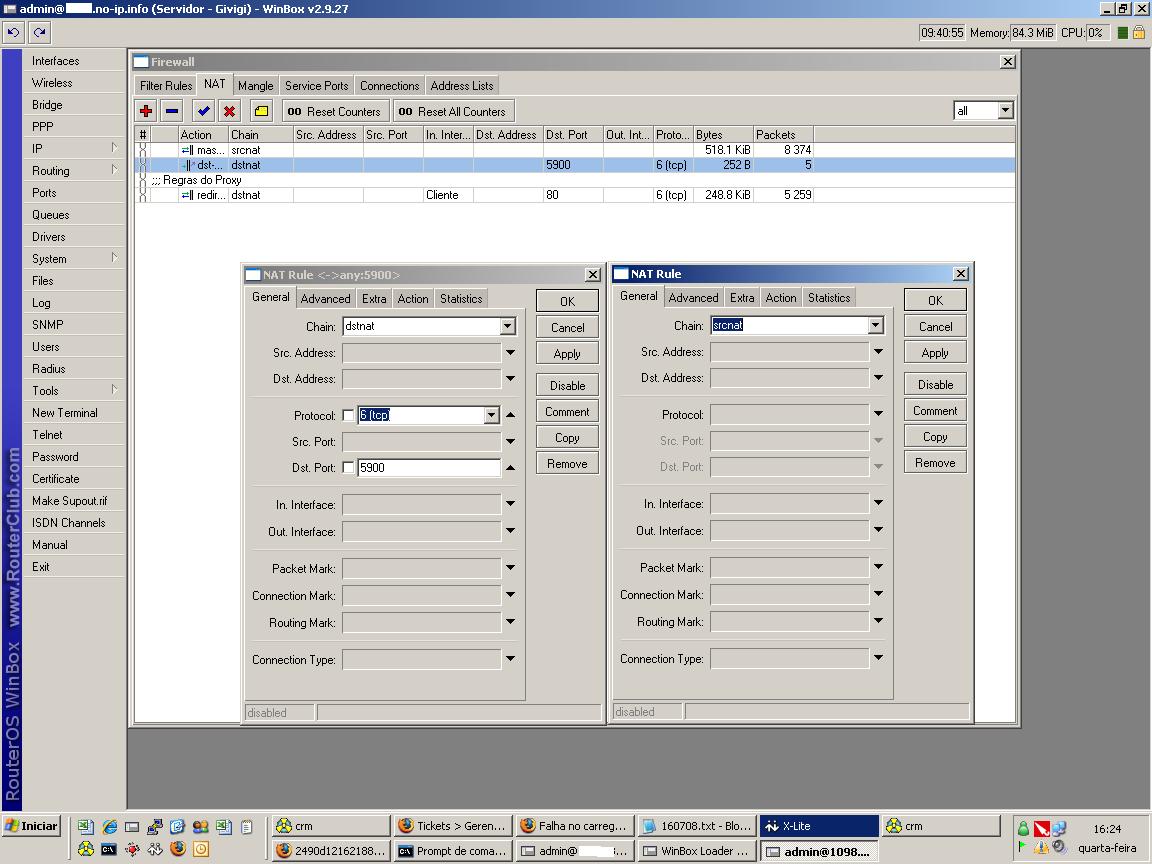
Task: Expand Src. Address field in dstnat rule
Action: click(510, 352)
